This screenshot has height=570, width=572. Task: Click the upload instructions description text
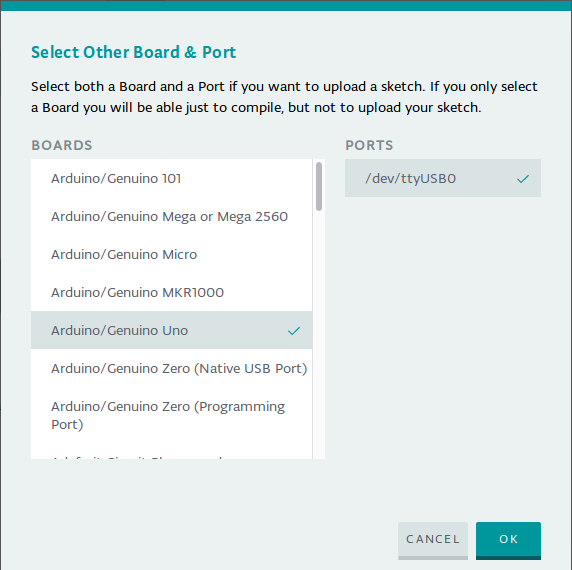284,97
